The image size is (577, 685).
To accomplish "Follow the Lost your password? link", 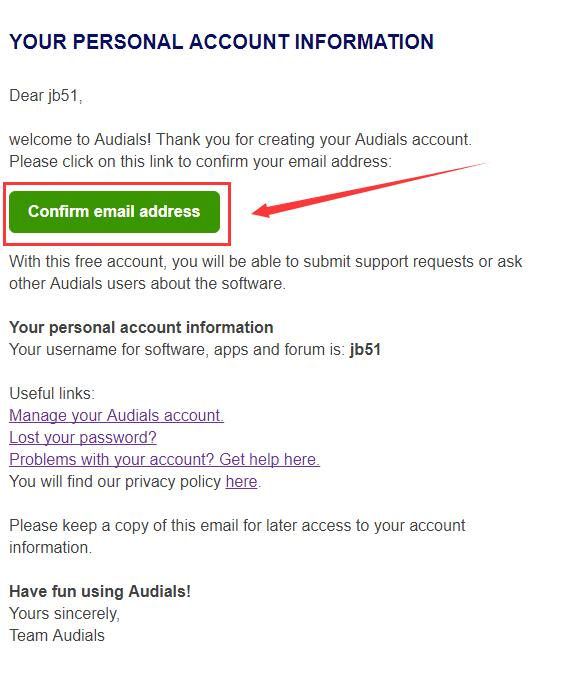I will click(x=83, y=437).
